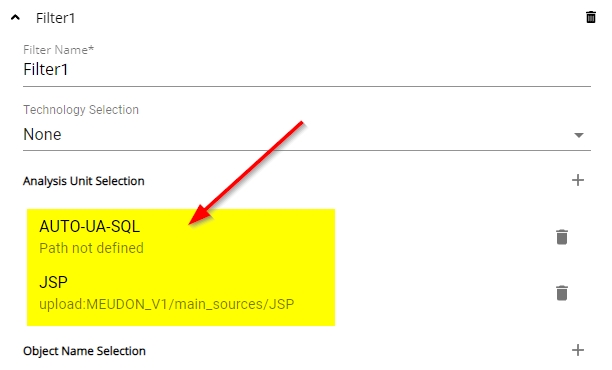Click the Filter Name input field

[307, 69]
